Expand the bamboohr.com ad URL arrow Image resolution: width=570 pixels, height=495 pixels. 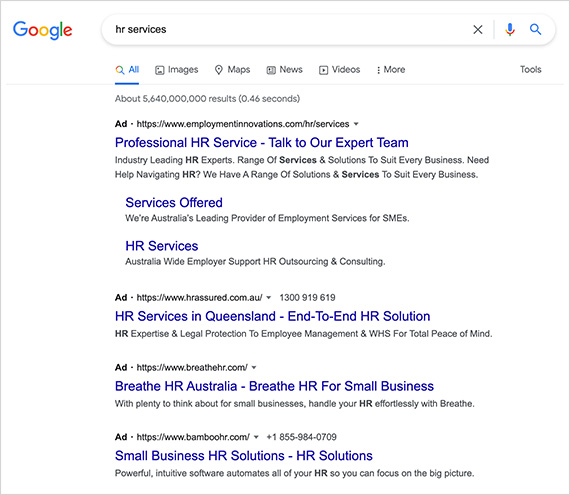click(256, 437)
